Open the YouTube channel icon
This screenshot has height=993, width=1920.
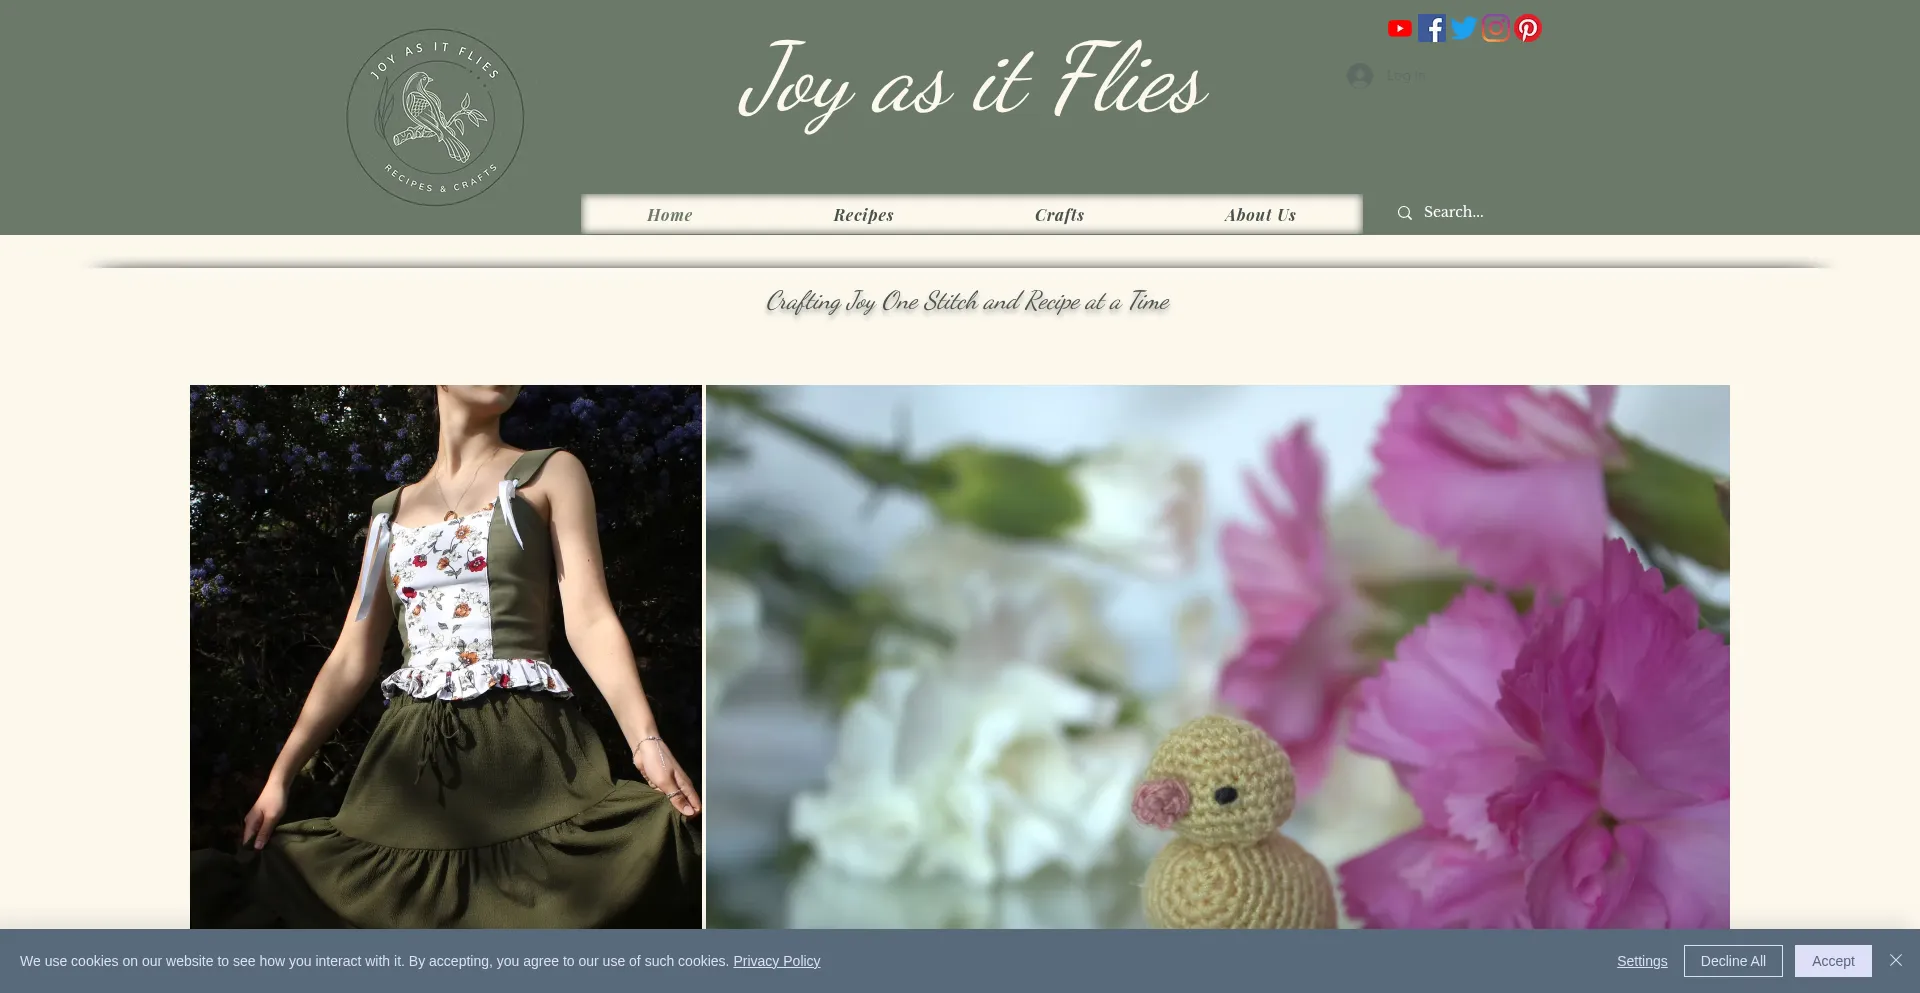coord(1399,28)
